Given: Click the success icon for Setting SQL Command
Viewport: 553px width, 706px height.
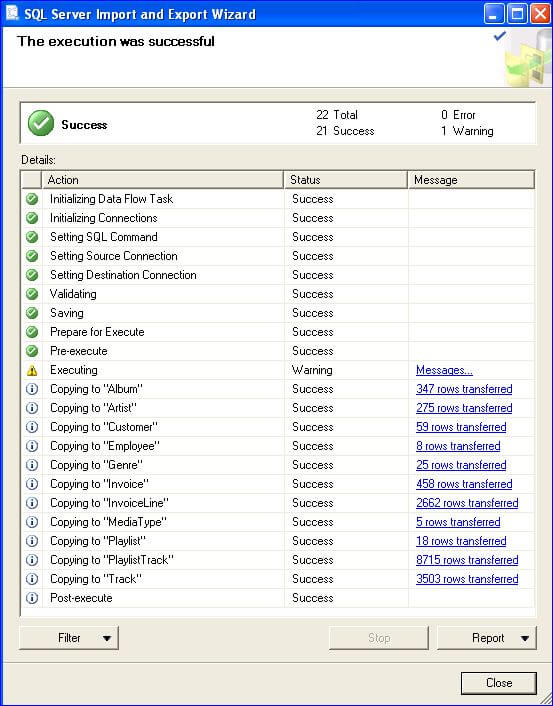Looking at the screenshot, I should coord(32,237).
